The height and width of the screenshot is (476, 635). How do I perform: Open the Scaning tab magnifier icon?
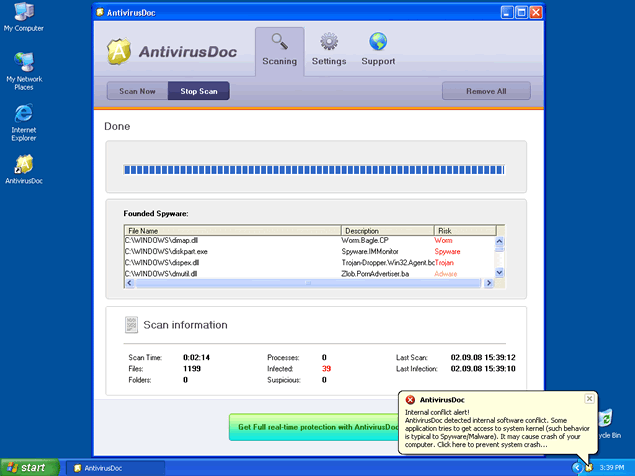click(x=279, y=42)
